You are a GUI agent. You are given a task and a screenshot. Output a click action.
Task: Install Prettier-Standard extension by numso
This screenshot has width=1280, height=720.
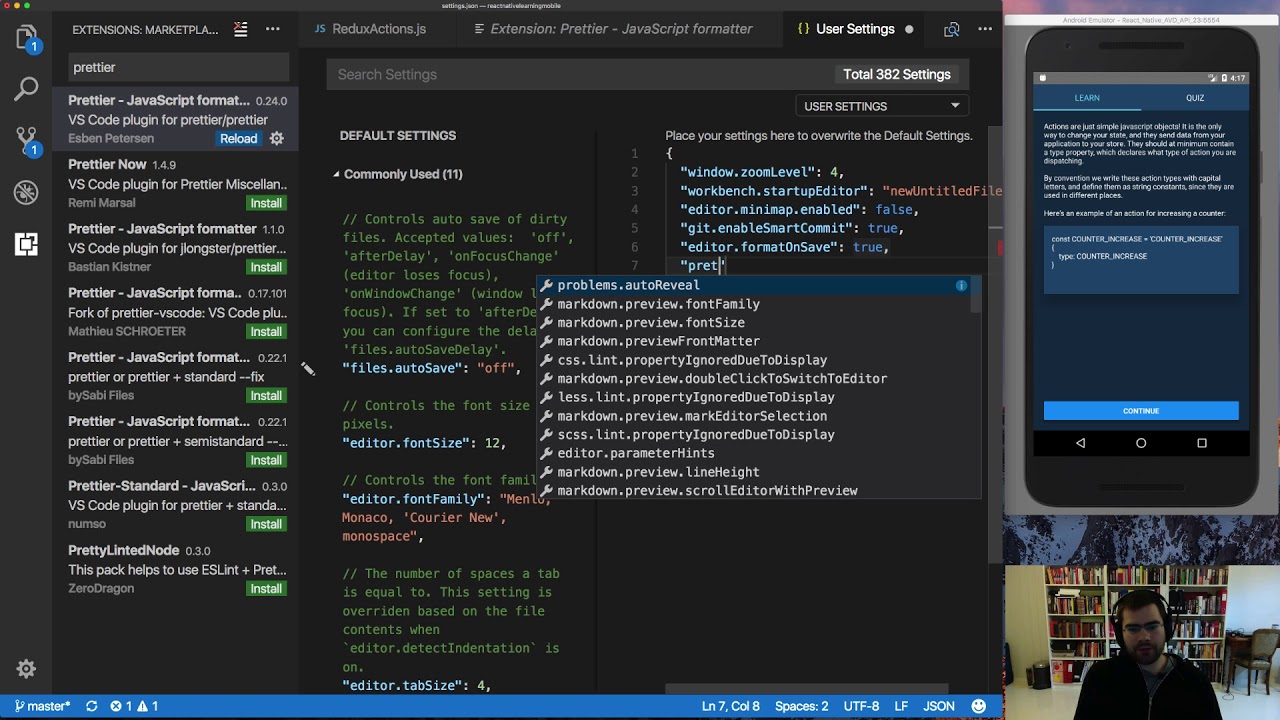click(x=266, y=524)
